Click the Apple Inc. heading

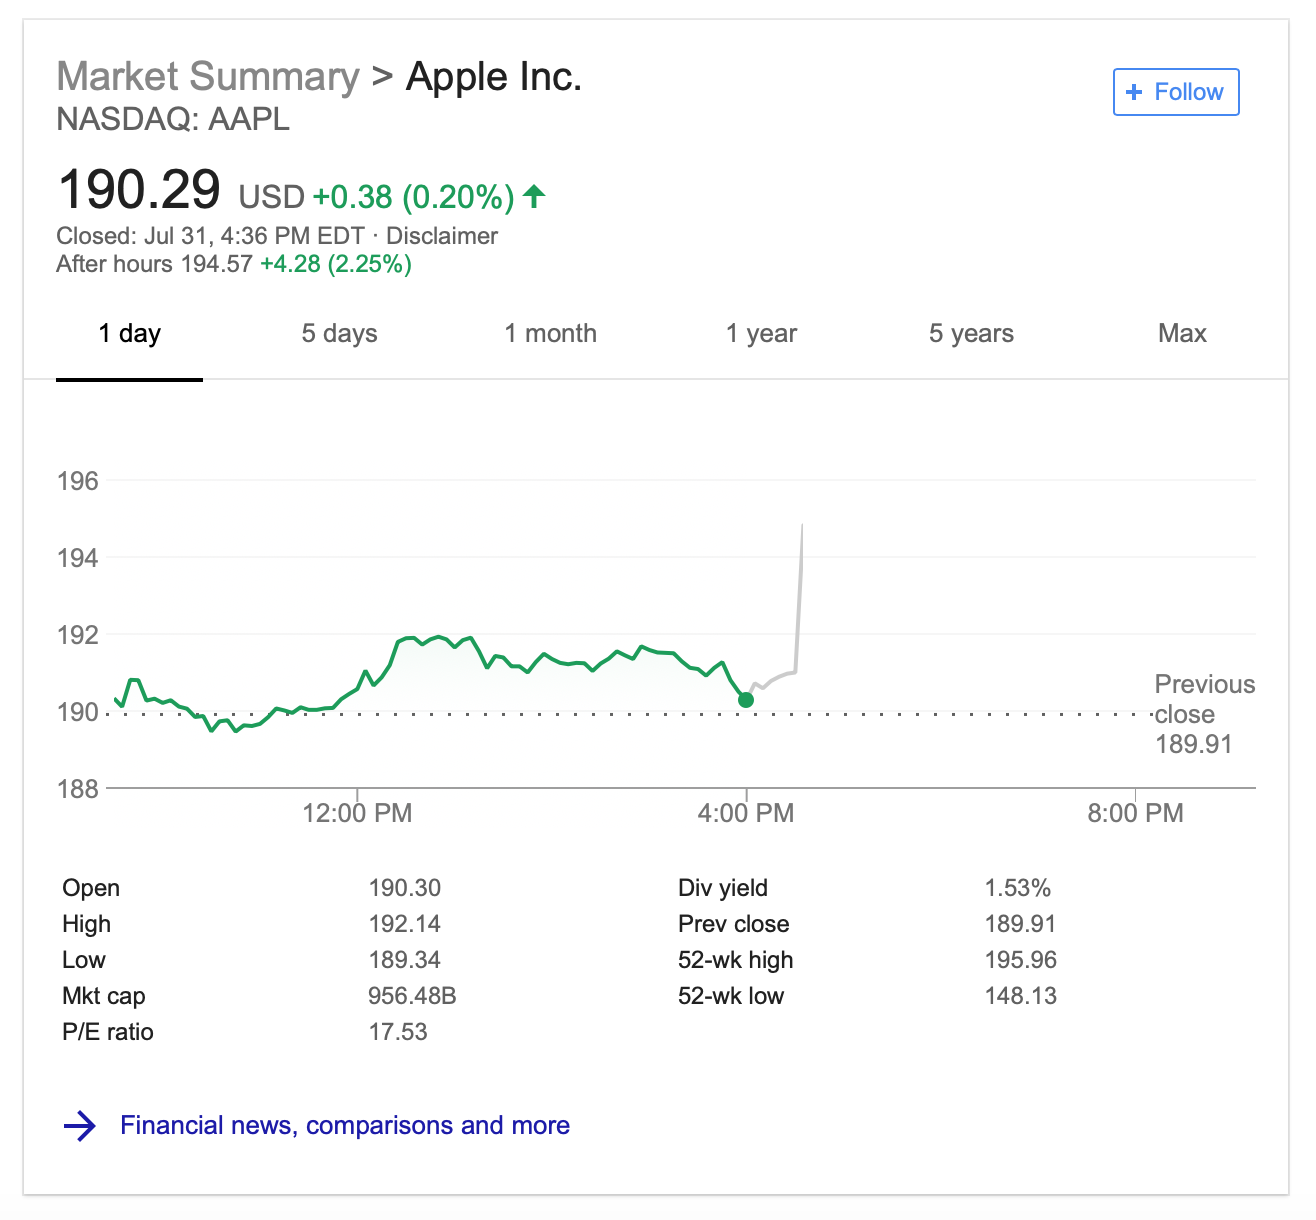point(492,75)
